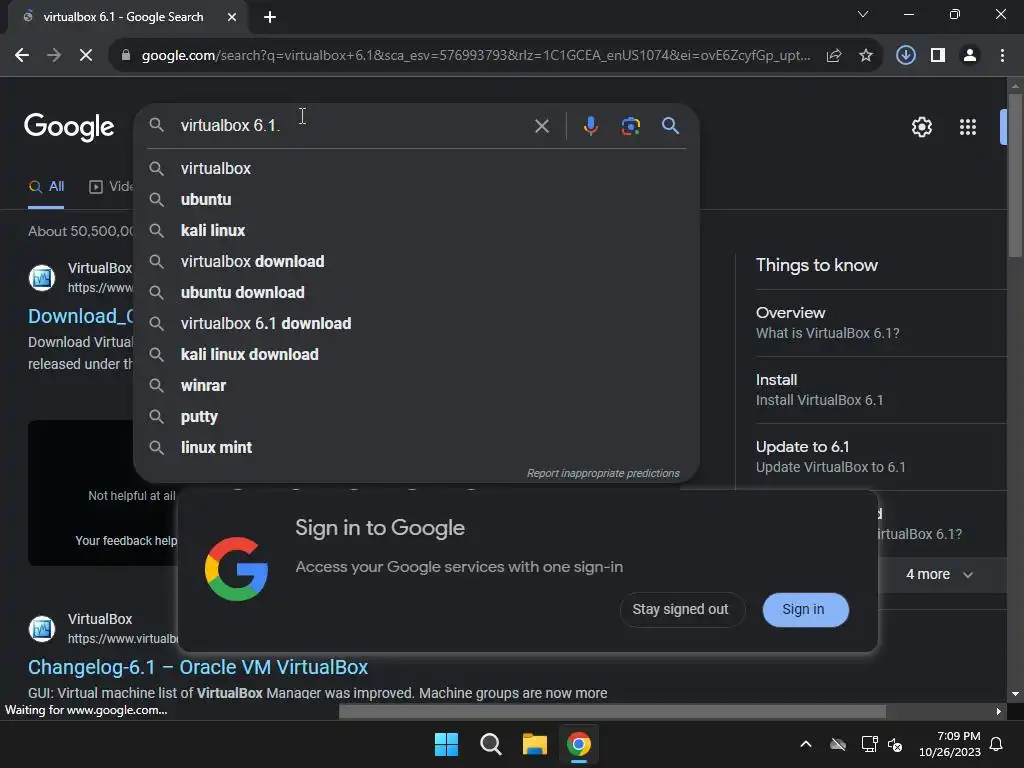Click the vertical page scrollbar thumb
1024x768 pixels.
[x=1015, y=175]
